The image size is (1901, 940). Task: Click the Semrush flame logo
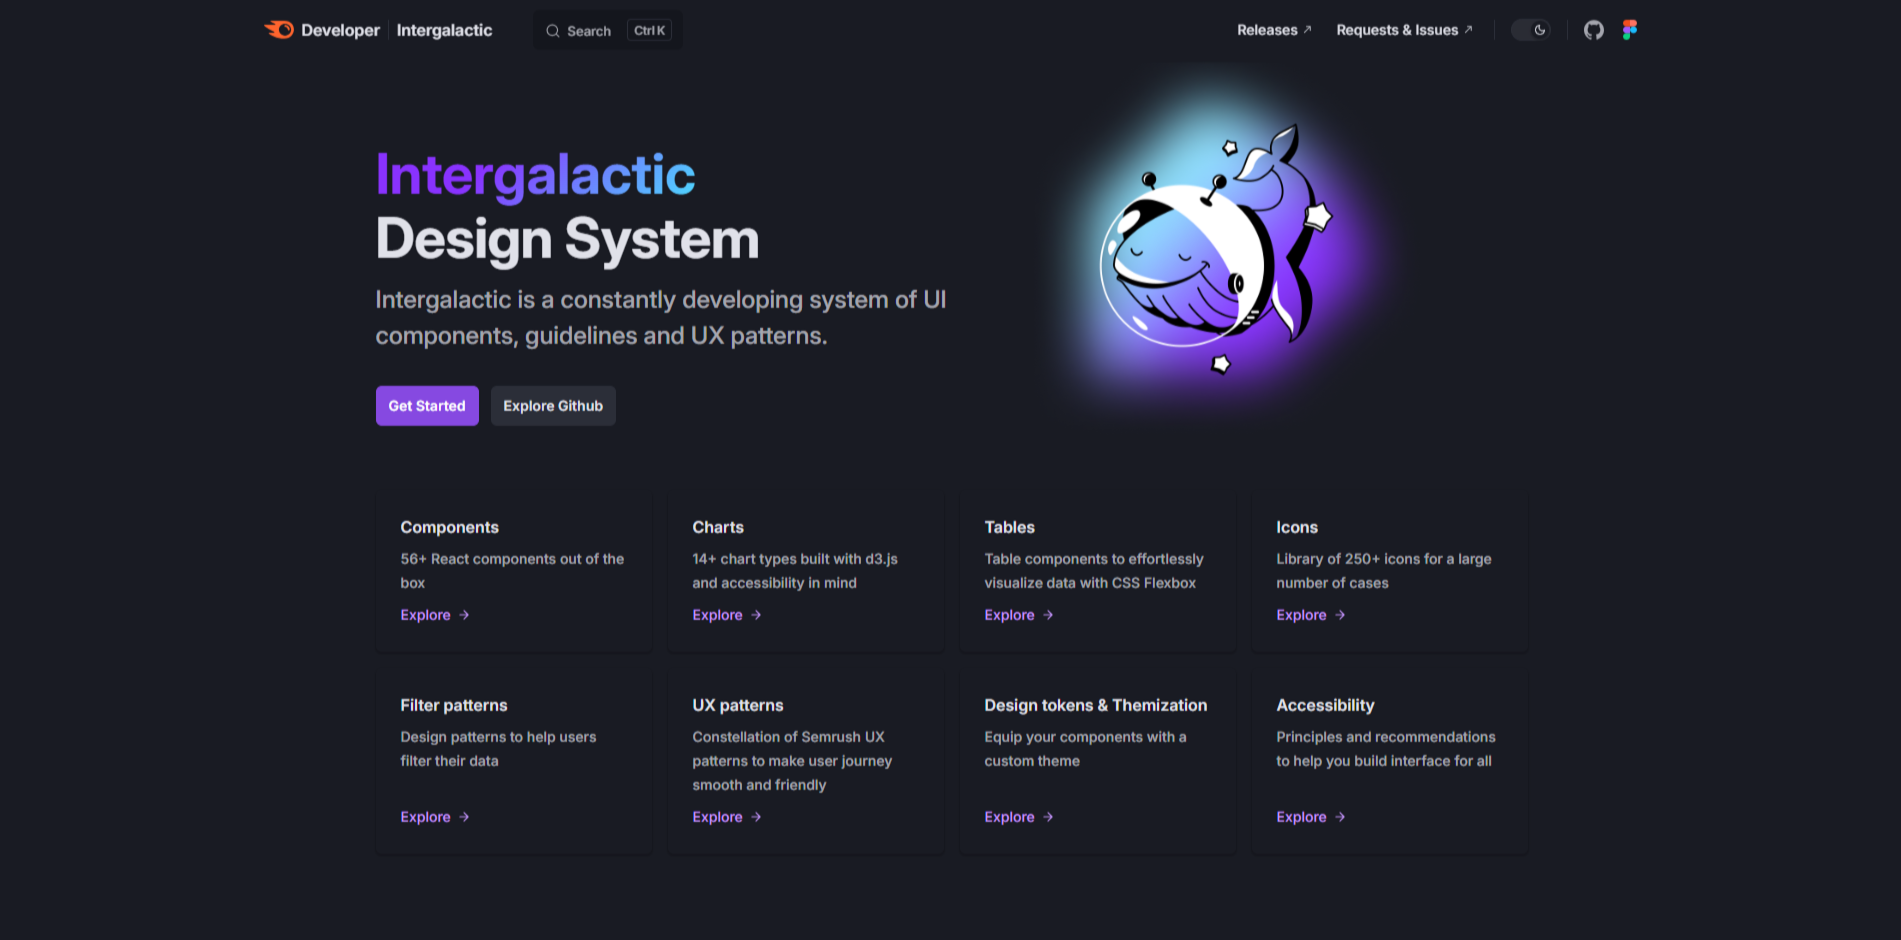279,30
